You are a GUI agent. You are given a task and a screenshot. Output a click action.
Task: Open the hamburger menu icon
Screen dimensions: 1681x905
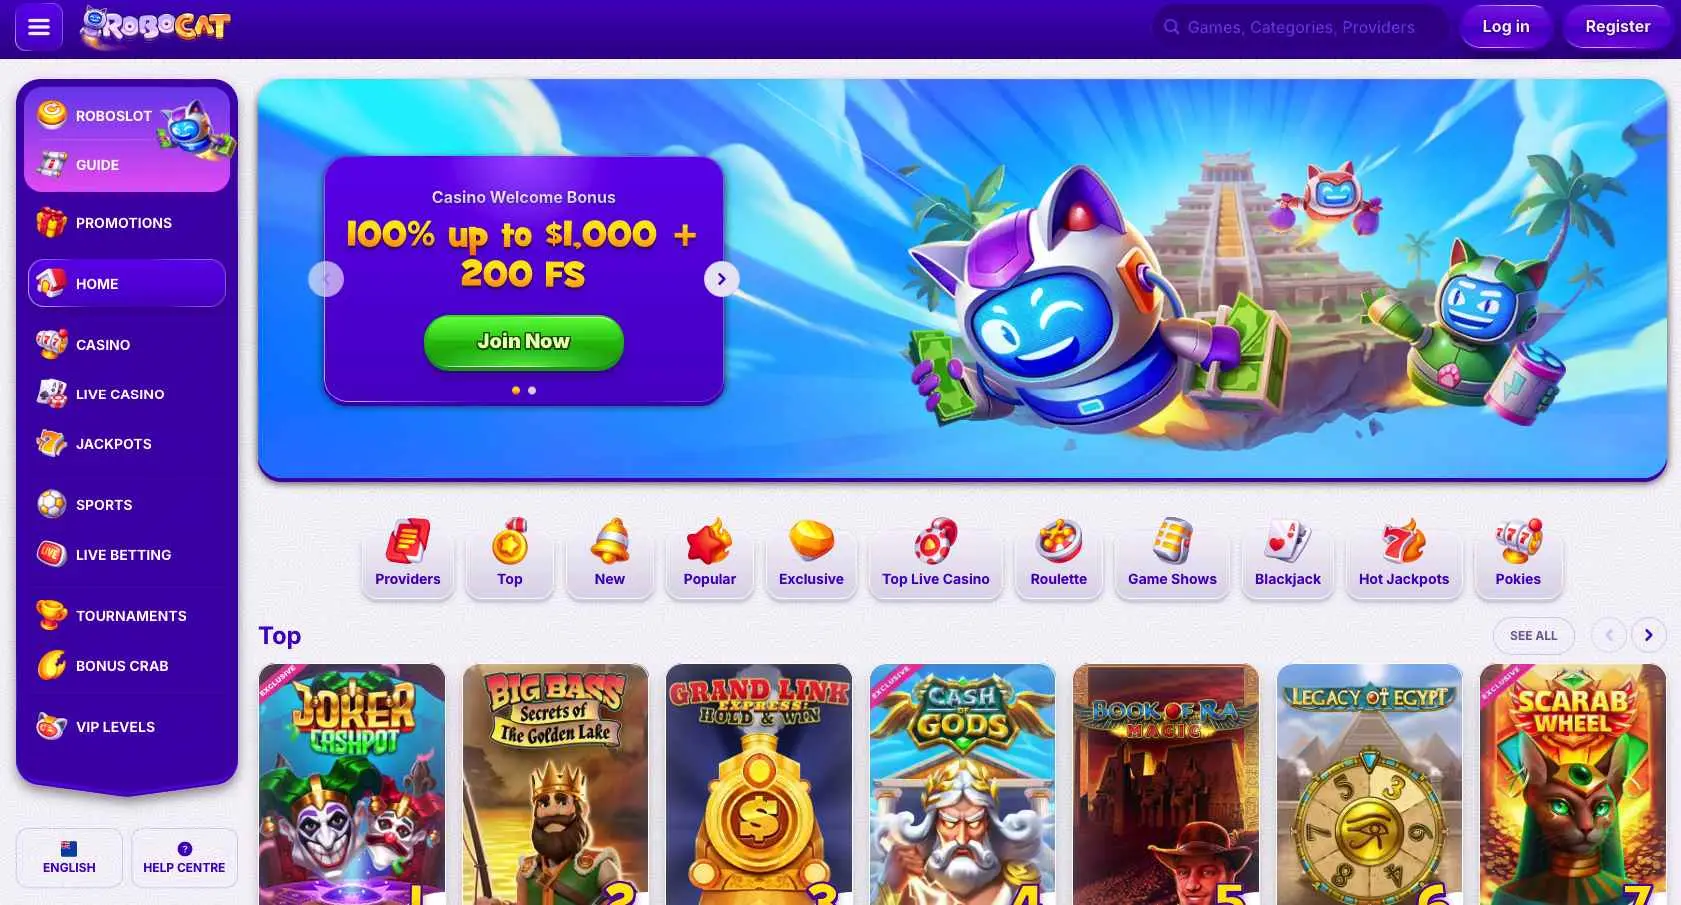click(x=39, y=27)
